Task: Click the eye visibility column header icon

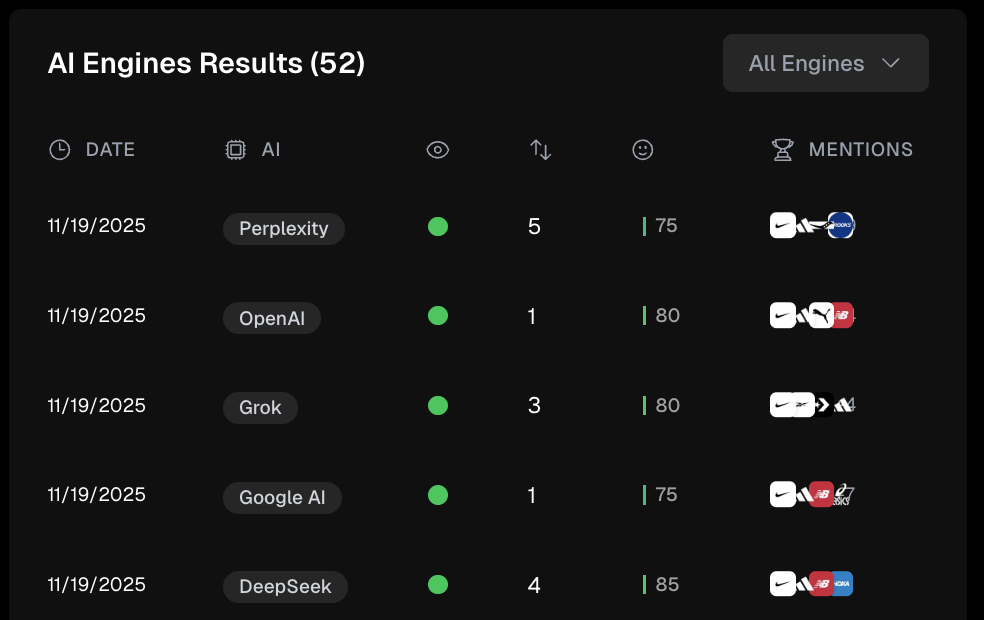Action: (x=437, y=150)
